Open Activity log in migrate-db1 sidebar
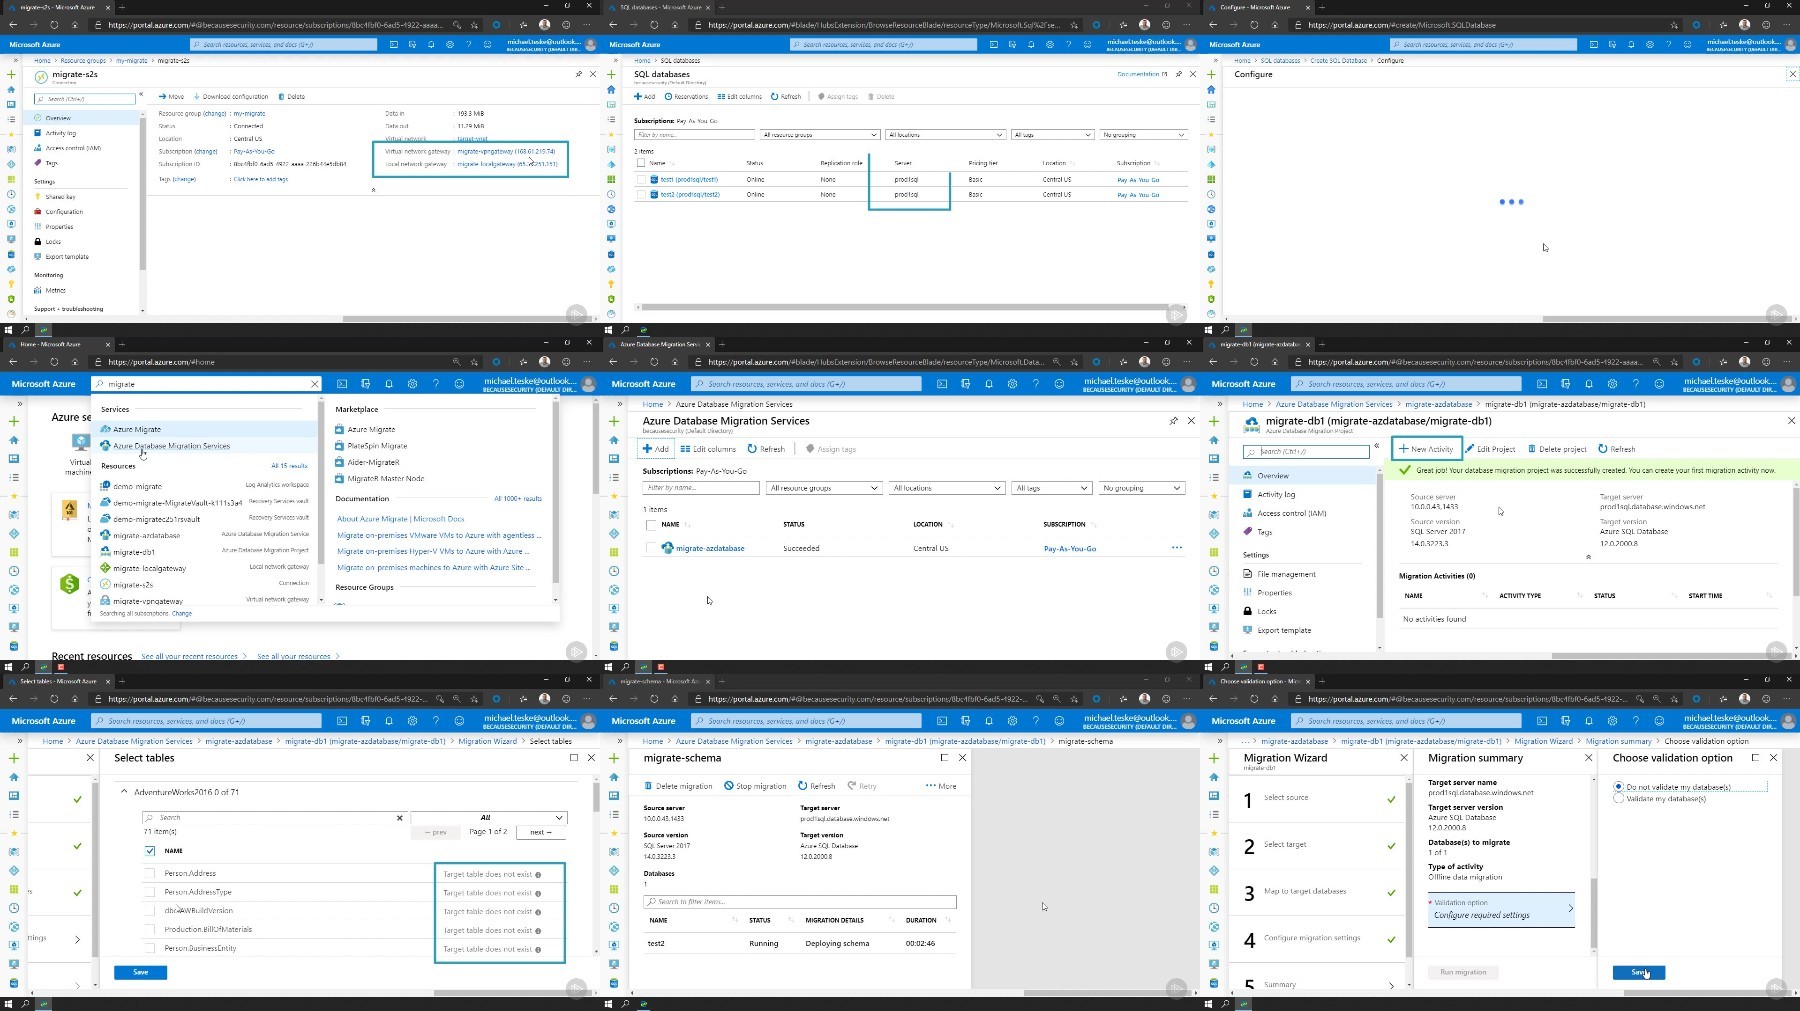The width and height of the screenshot is (1800, 1011). [x=1276, y=494]
